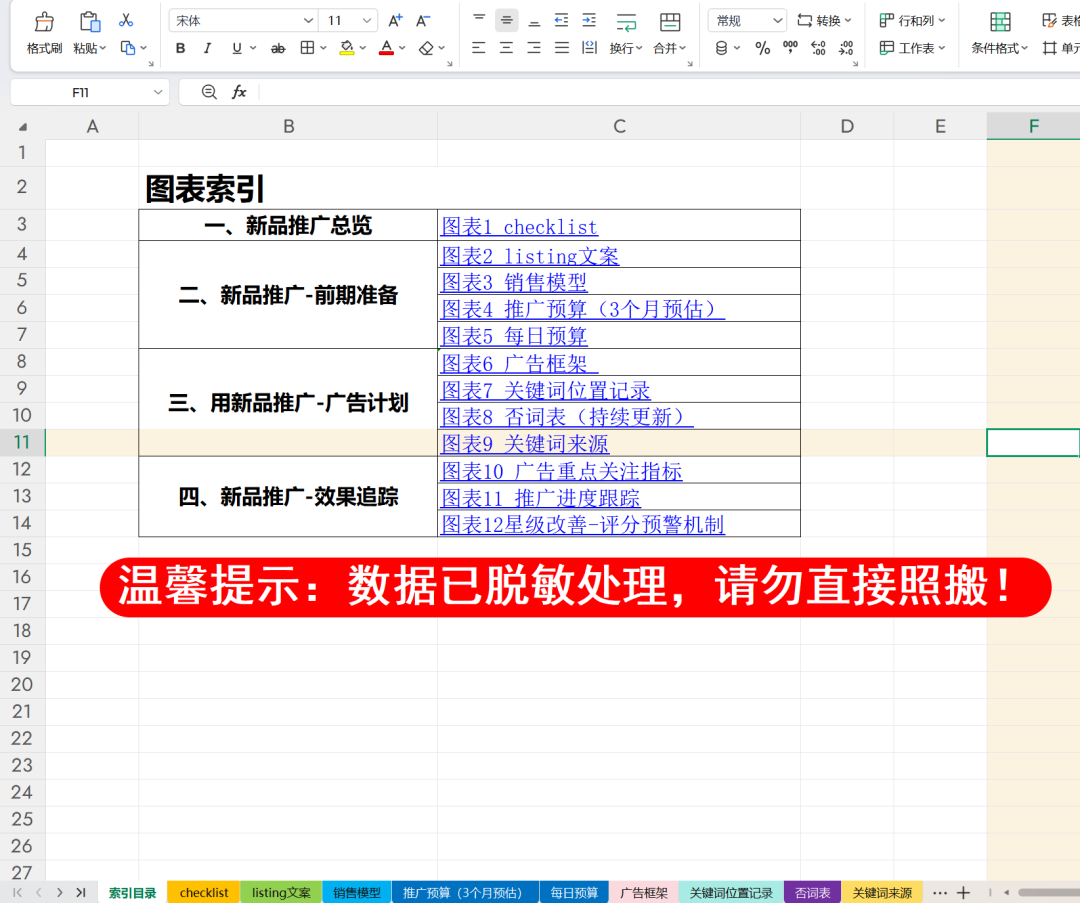
Task: Click the Paste (粘贴) clipboard icon
Action: [90, 22]
